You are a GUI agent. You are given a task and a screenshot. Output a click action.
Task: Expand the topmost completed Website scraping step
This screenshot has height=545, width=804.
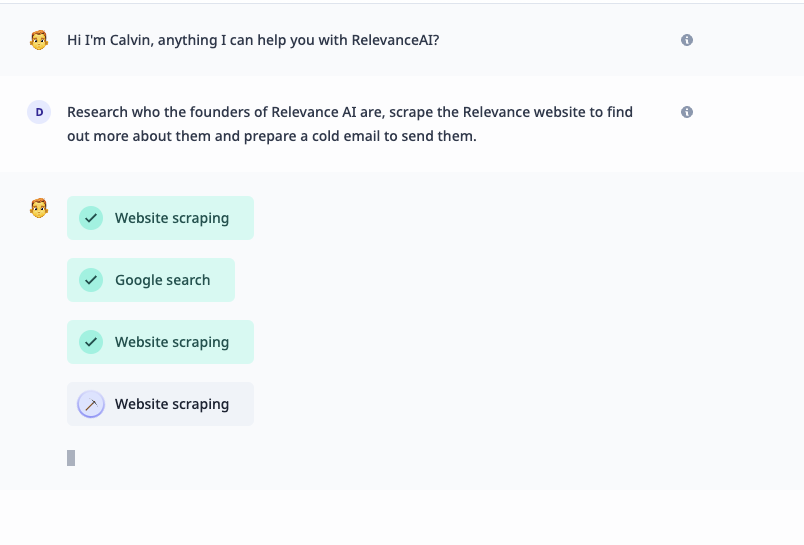pyautogui.click(x=160, y=218)
